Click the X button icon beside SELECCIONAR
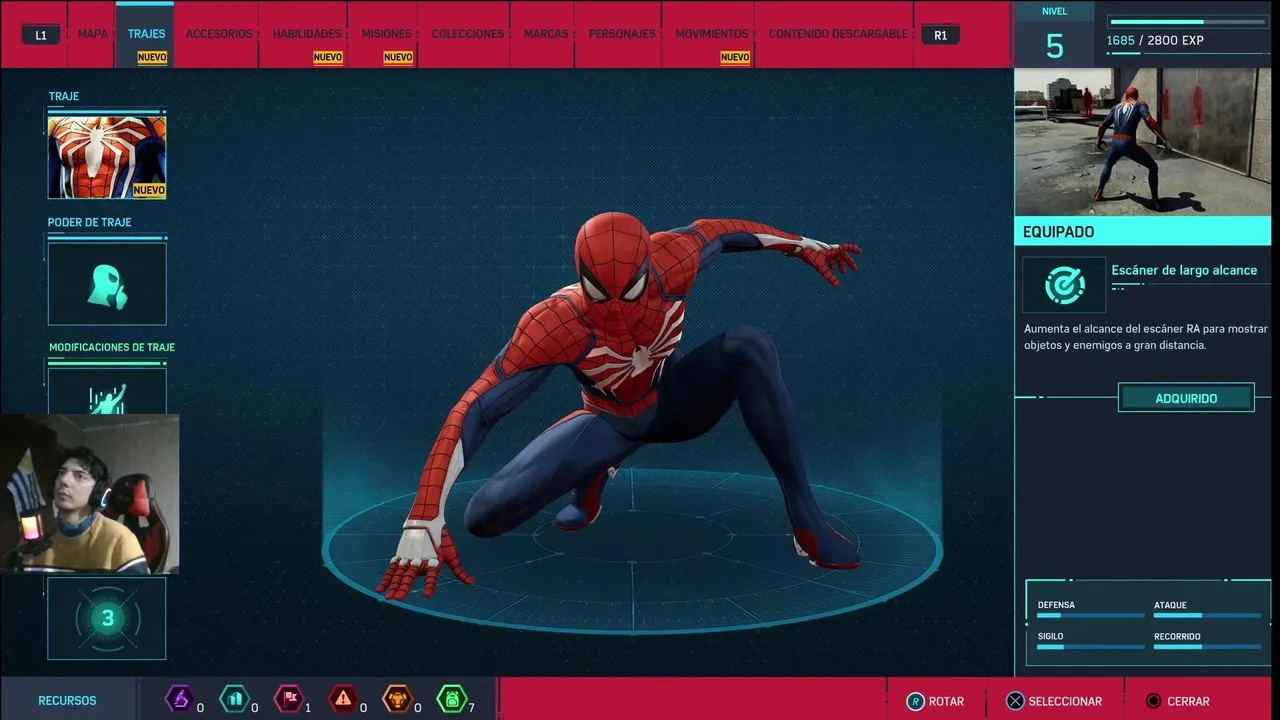 [x=1014, y=702]
